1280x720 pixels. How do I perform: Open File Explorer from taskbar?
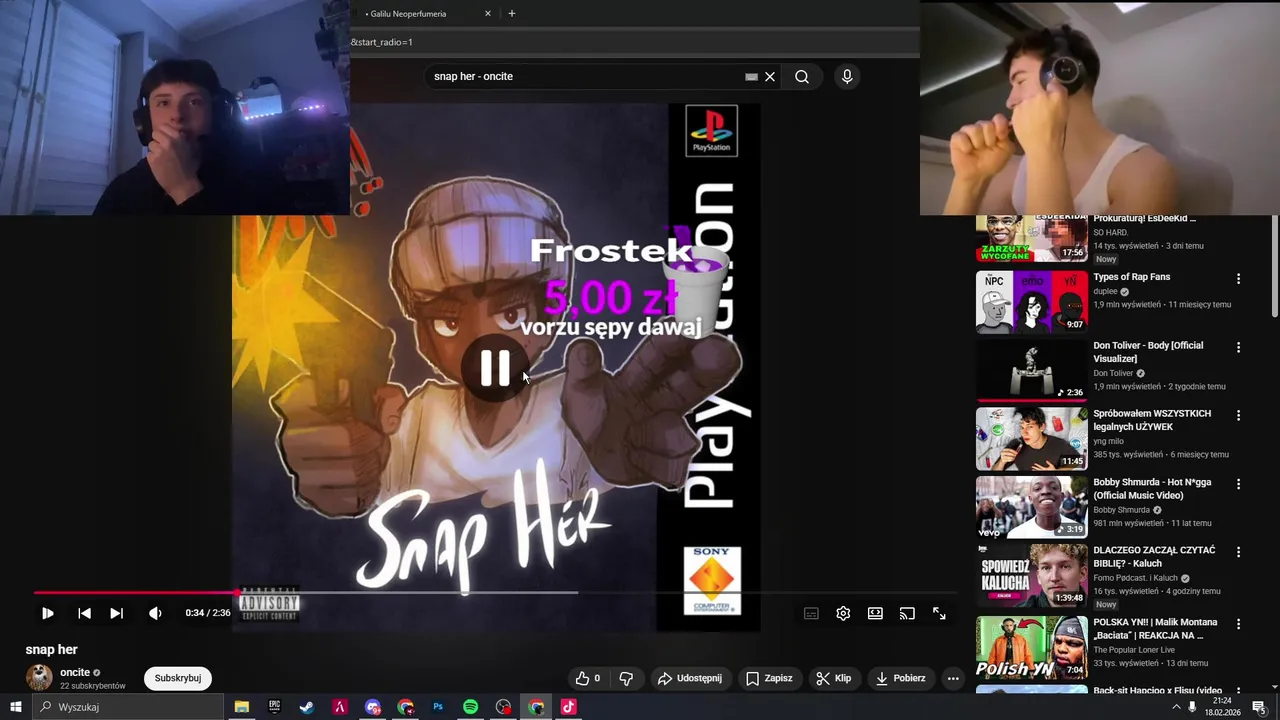242,707
